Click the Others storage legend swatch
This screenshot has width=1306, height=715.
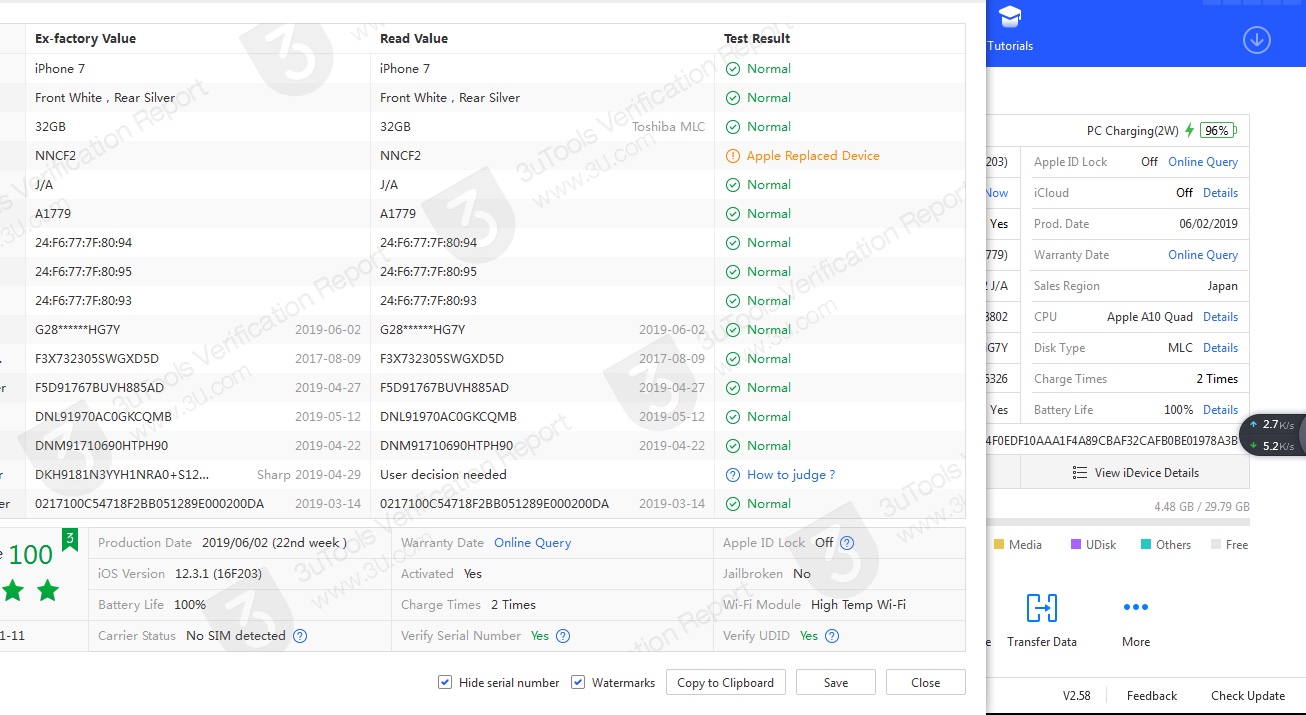(1145, 545)
